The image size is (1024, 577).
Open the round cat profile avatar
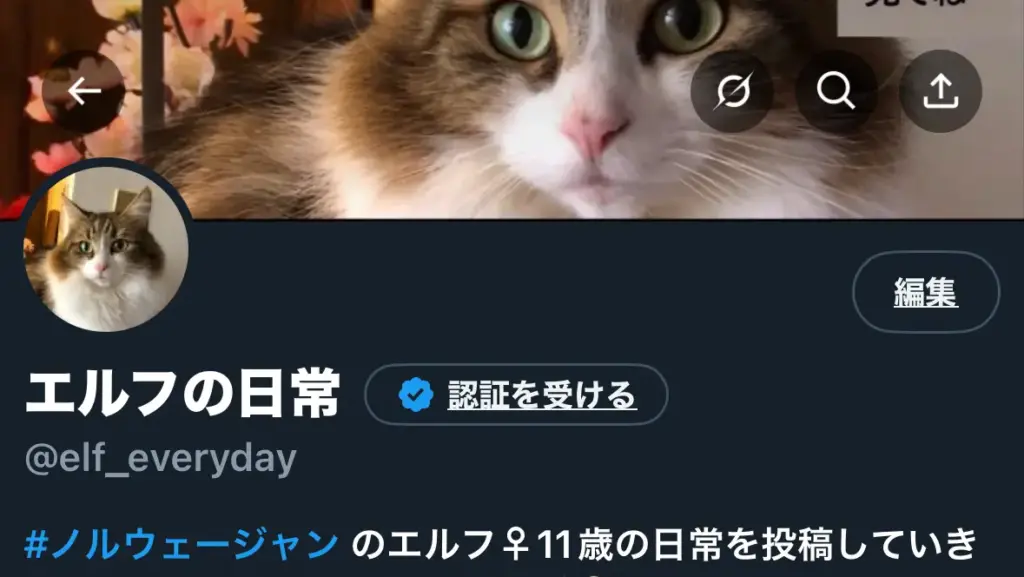(106, 248)
